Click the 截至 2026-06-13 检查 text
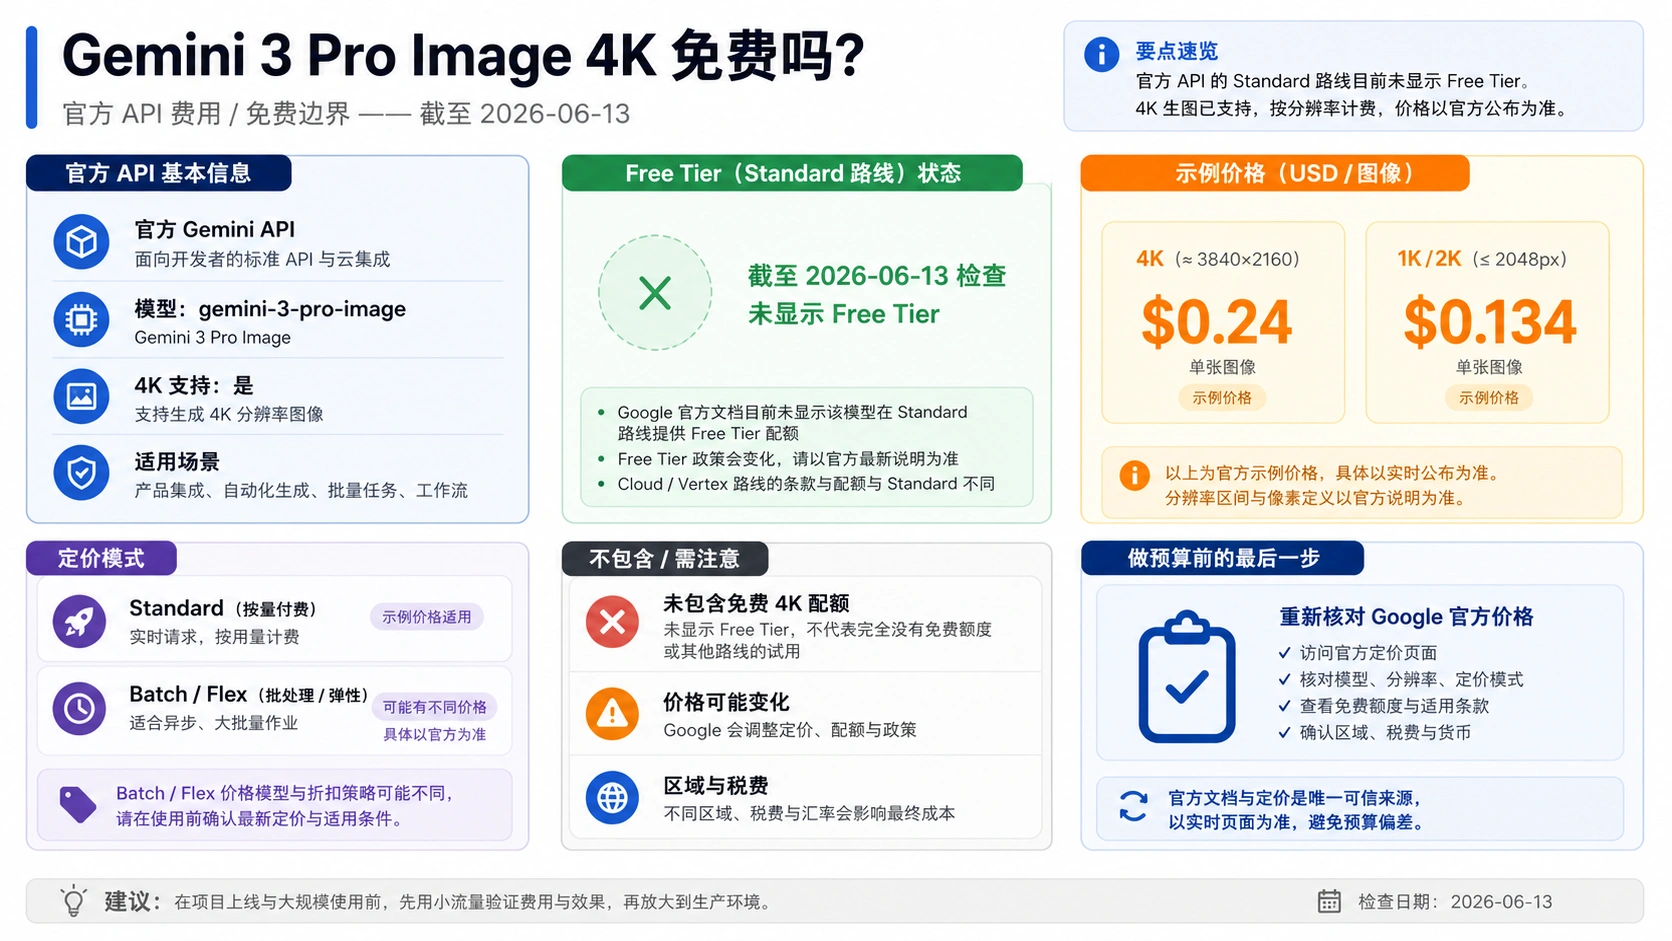 coord(877,276)
